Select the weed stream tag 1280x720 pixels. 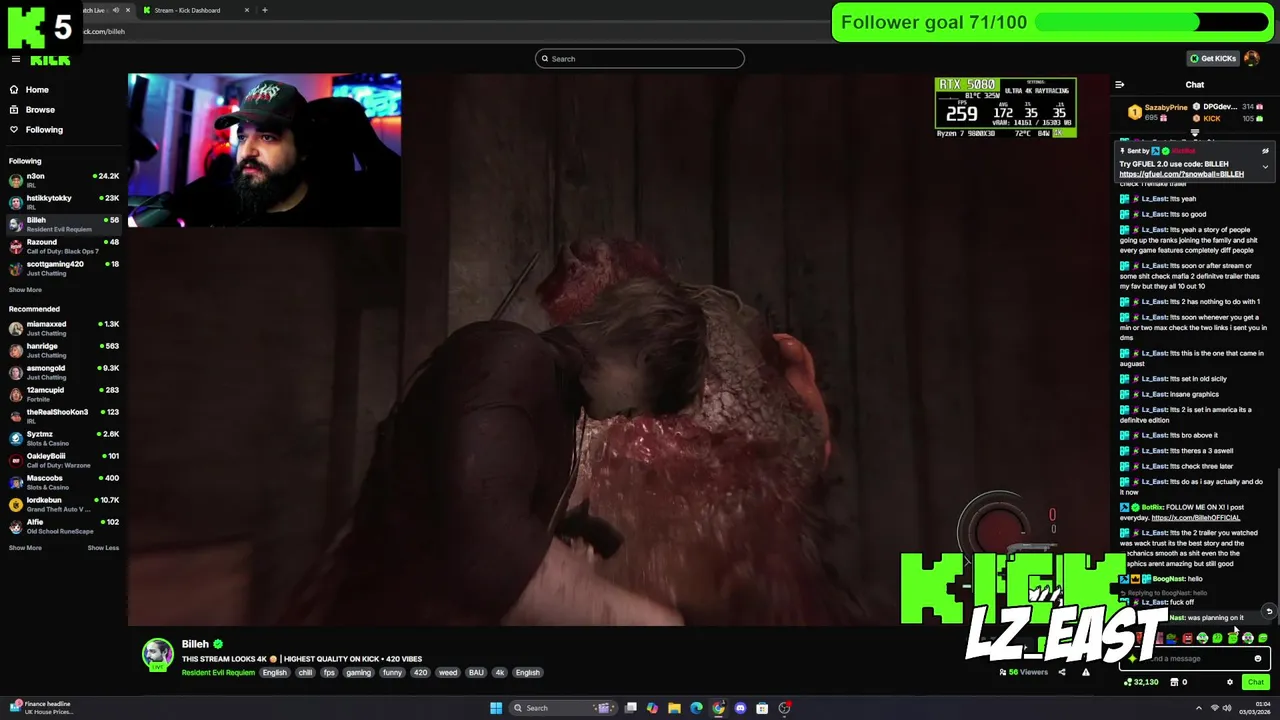[448, 673]
